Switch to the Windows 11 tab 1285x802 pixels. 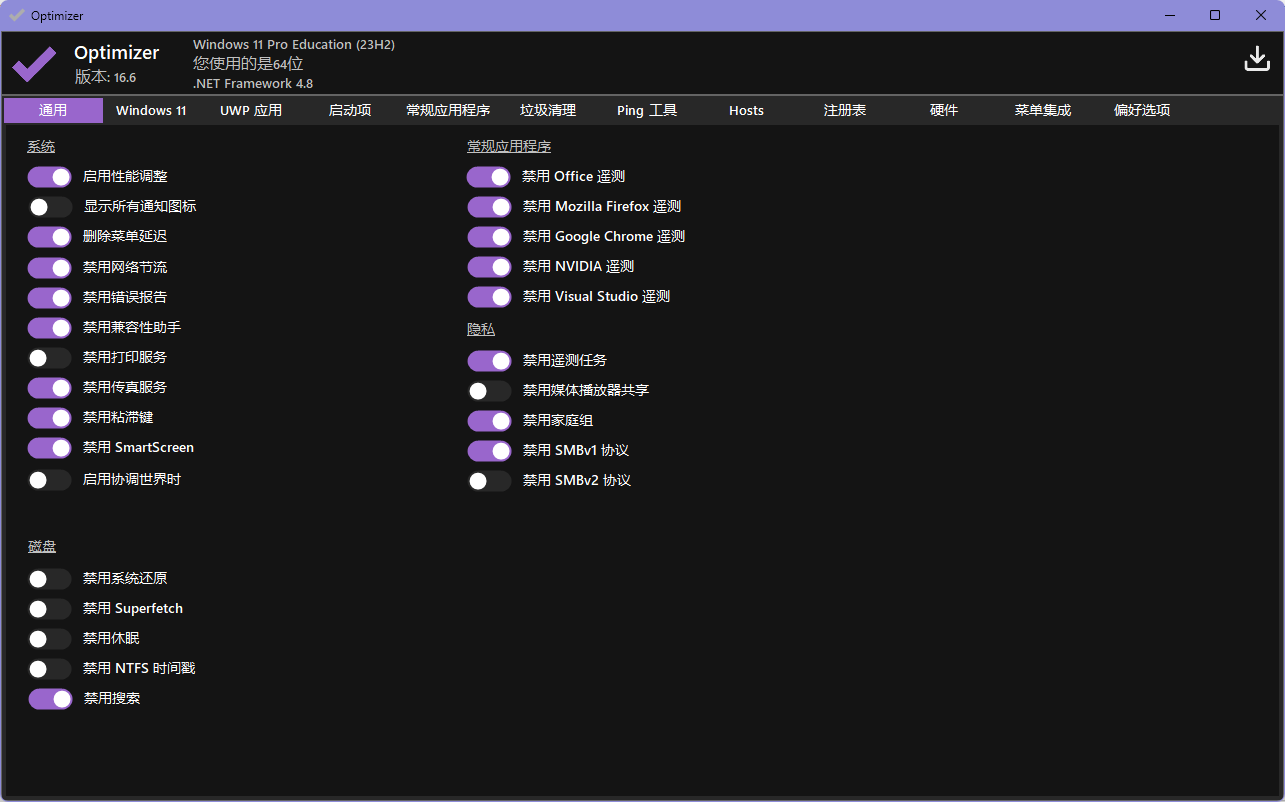coord(151,110)
